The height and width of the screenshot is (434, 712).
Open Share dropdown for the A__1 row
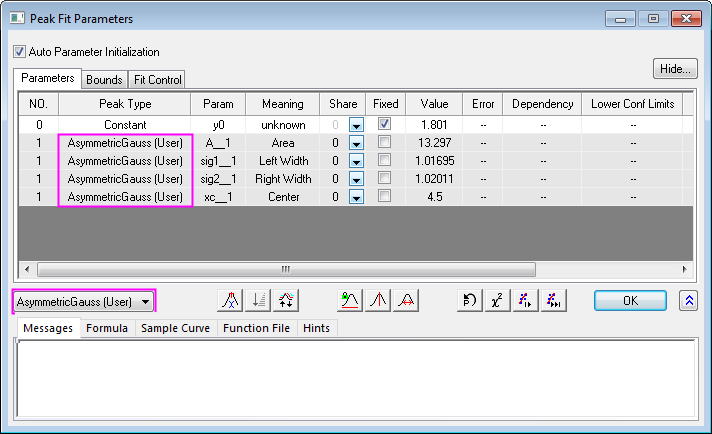(x=355, y=143)
